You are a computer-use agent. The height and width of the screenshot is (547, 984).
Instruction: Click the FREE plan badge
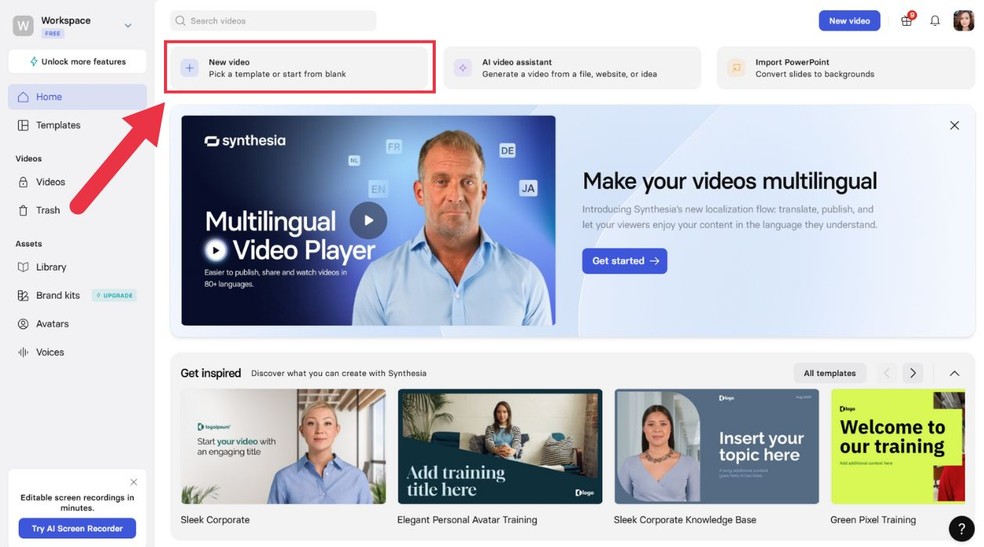click(x=53, y=33)
